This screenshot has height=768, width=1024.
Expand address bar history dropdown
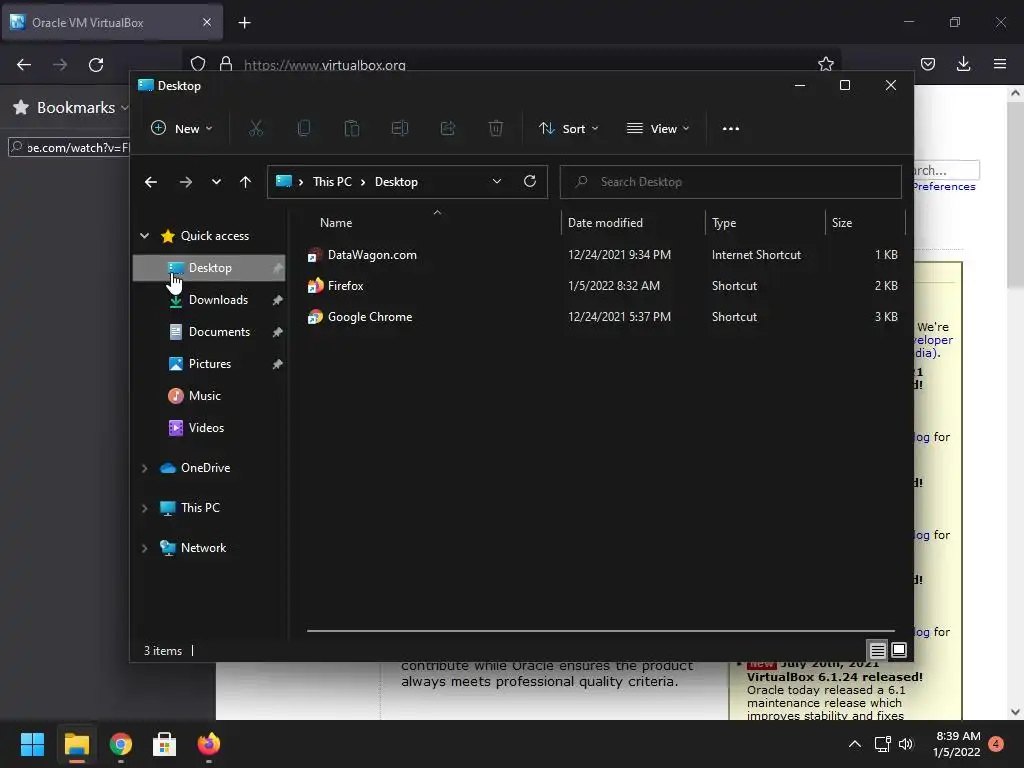(497, 182)
